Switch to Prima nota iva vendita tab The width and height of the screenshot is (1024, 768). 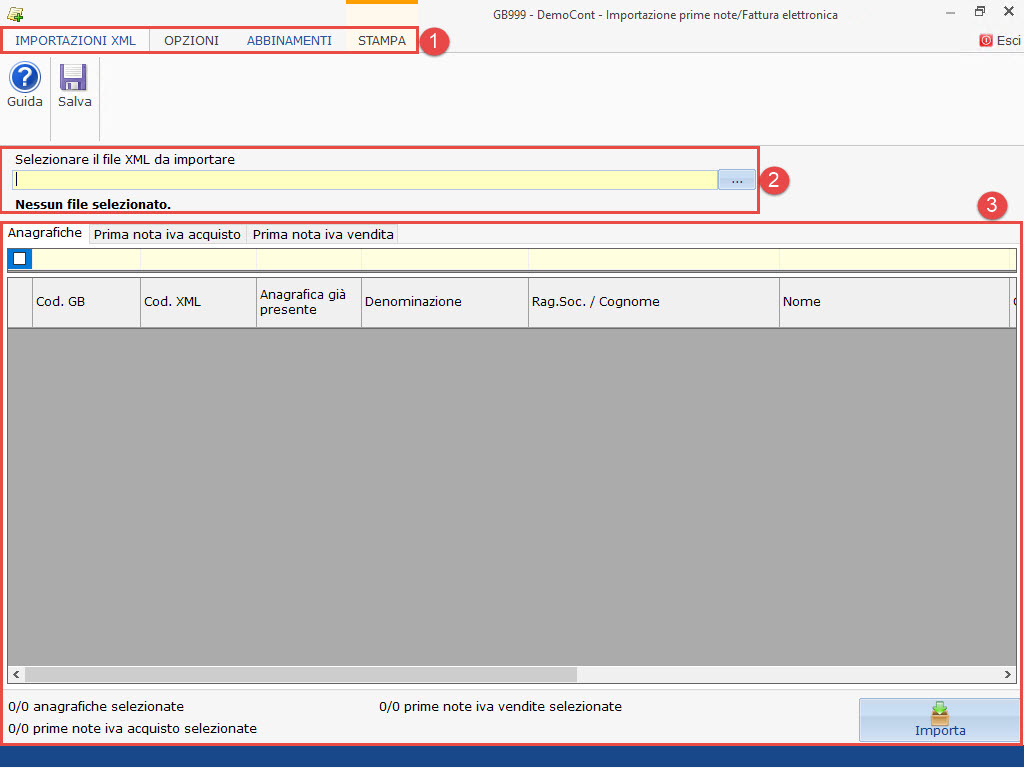pyautogui.click(x=322, y=234)
